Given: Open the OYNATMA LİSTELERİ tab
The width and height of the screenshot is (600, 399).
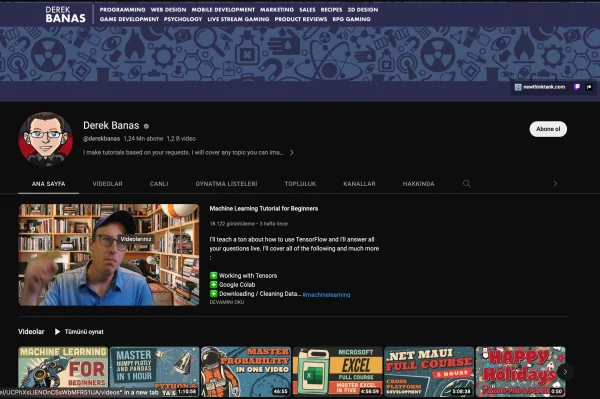Looking at the screenshot, I should point(226,184).
